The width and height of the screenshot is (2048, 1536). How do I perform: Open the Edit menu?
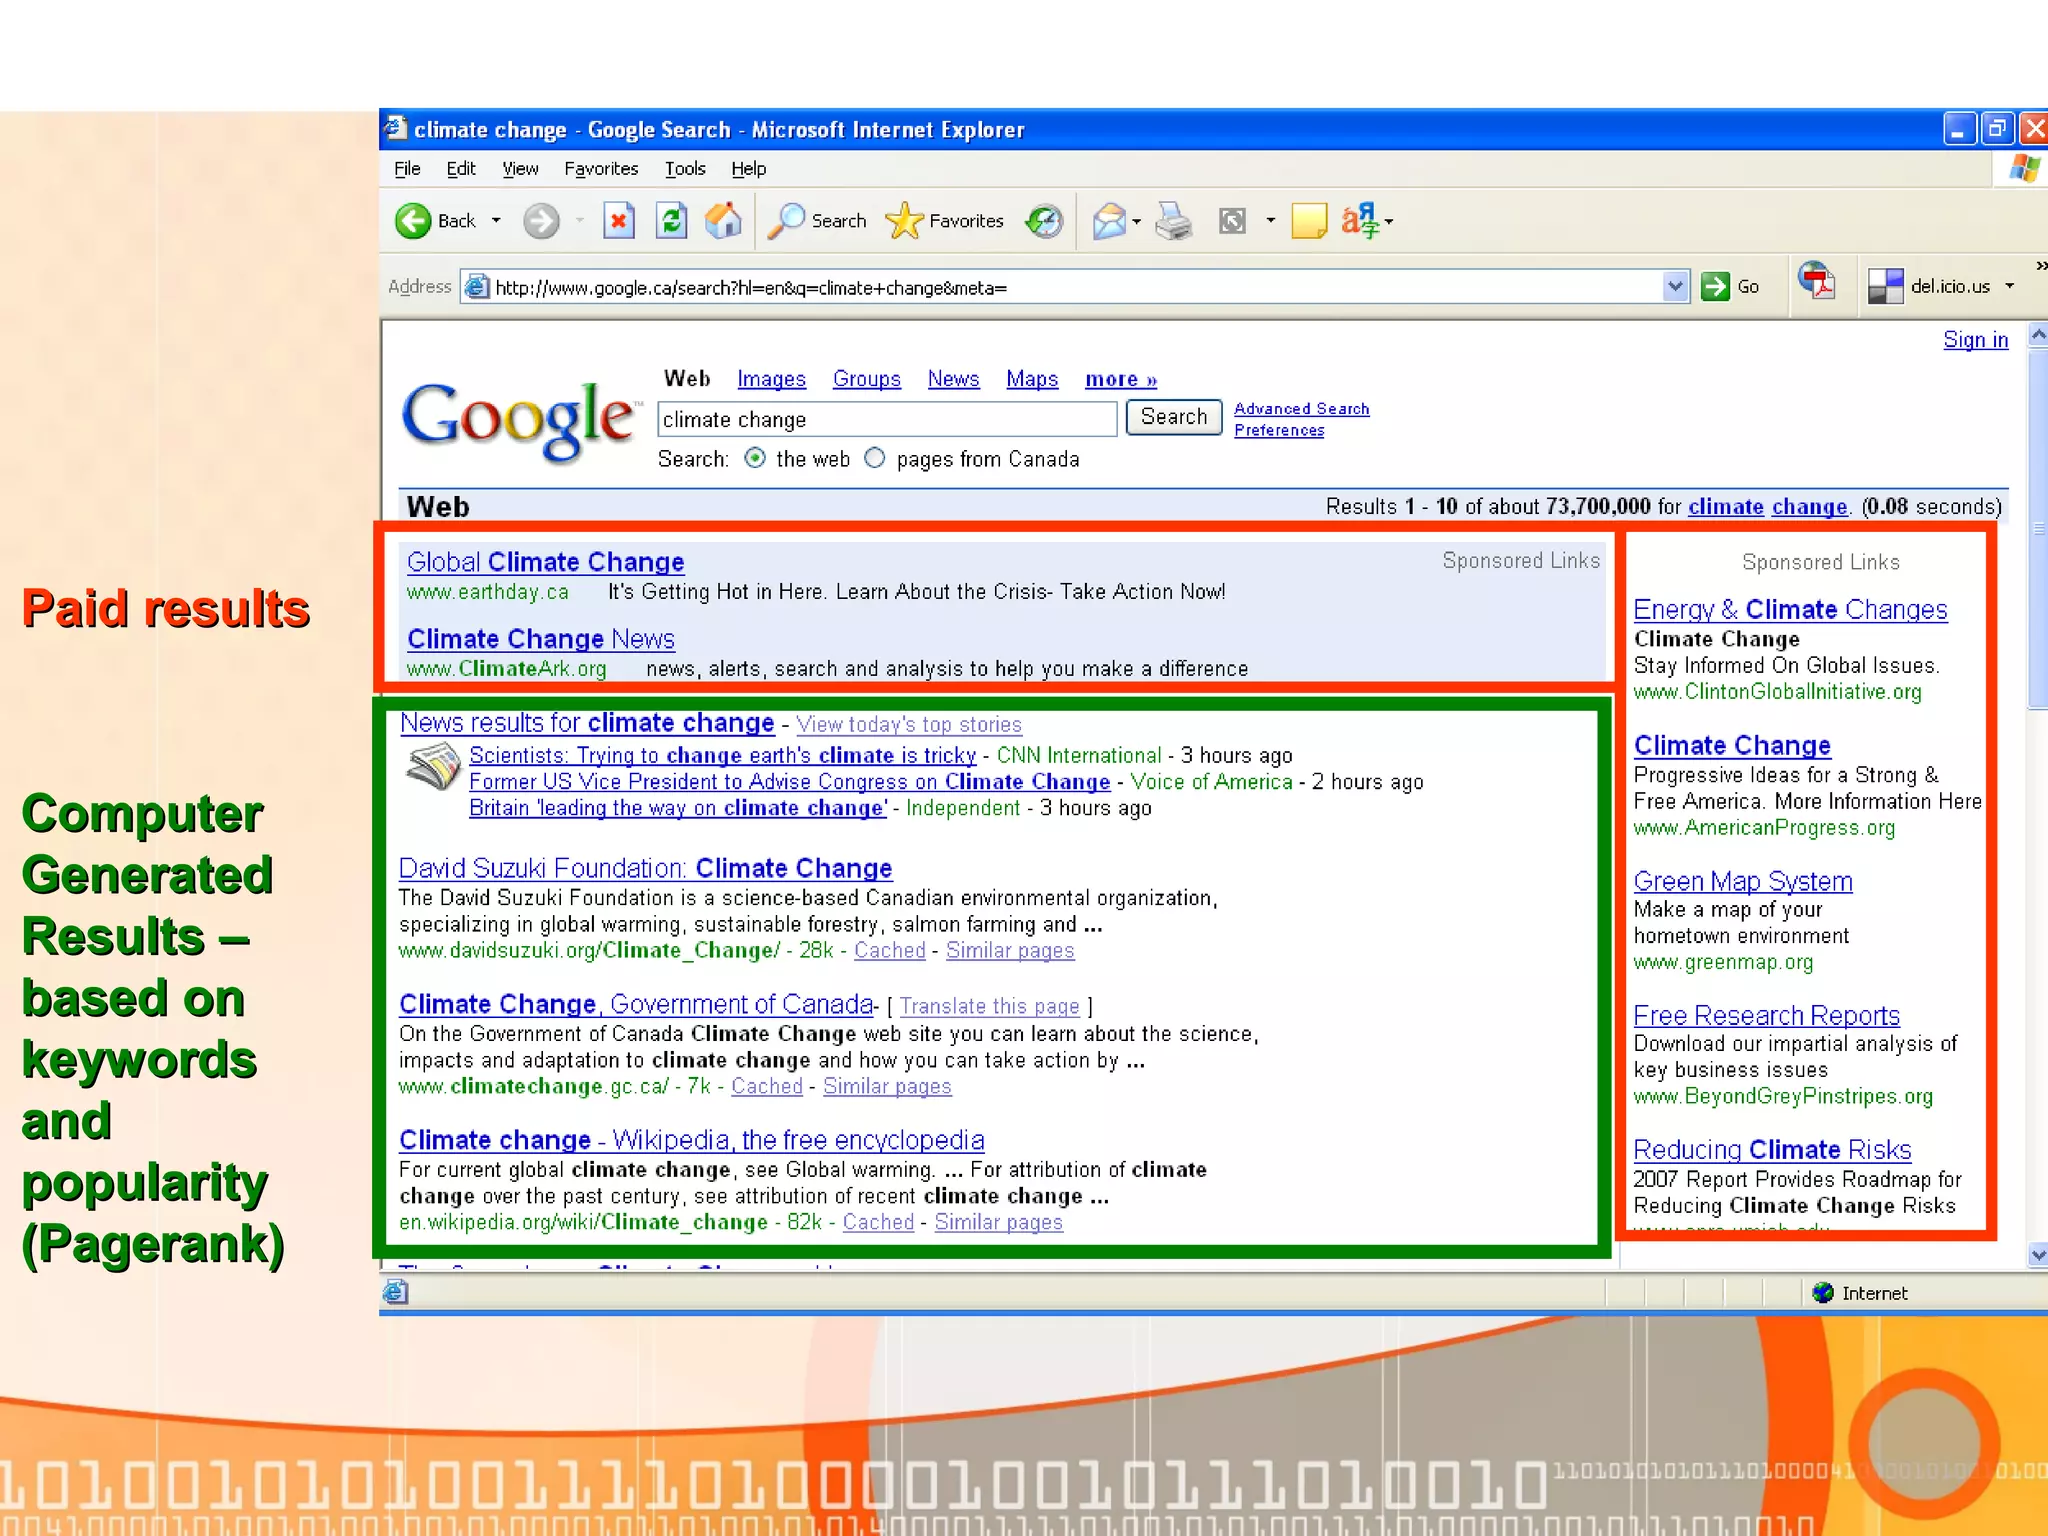click(461, 169)
